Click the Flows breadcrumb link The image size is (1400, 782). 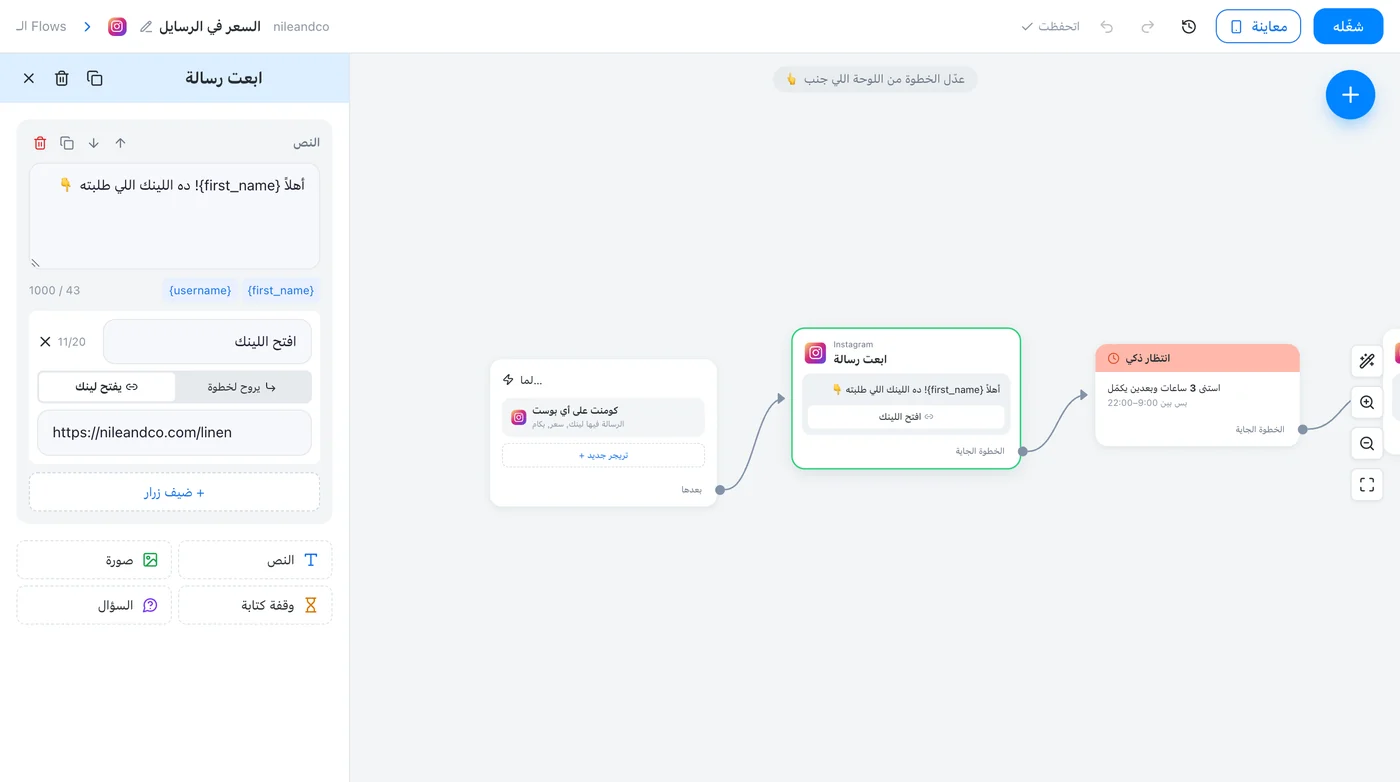point(41,27)
